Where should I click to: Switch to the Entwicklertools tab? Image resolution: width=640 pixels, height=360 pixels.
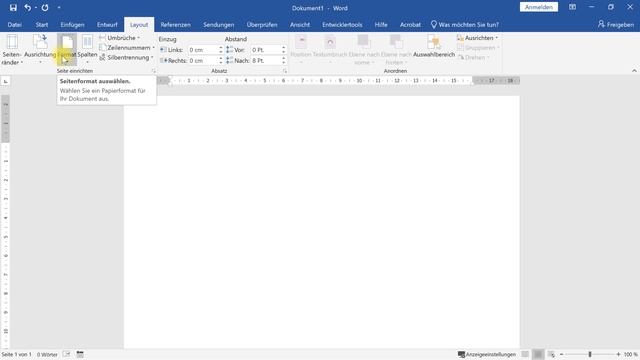[342, 24]
